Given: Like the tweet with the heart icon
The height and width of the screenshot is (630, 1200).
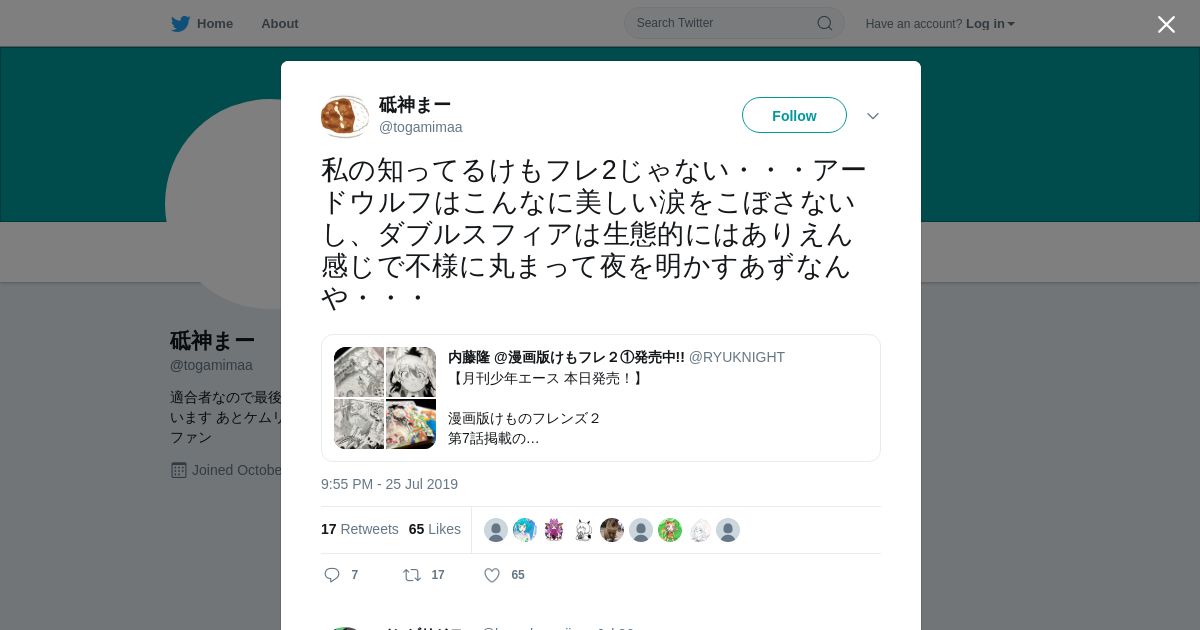Looking at the screenshot, I should click(492, 575).
